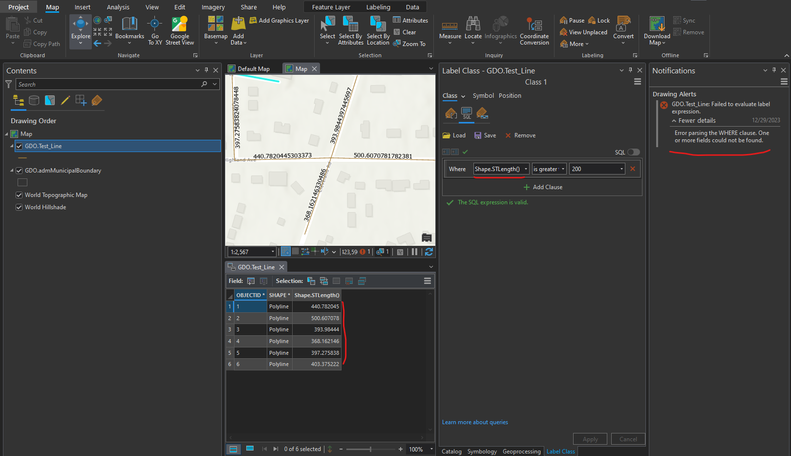Open Google Street View tool
791x456 pixels.
tap(181, 27)
